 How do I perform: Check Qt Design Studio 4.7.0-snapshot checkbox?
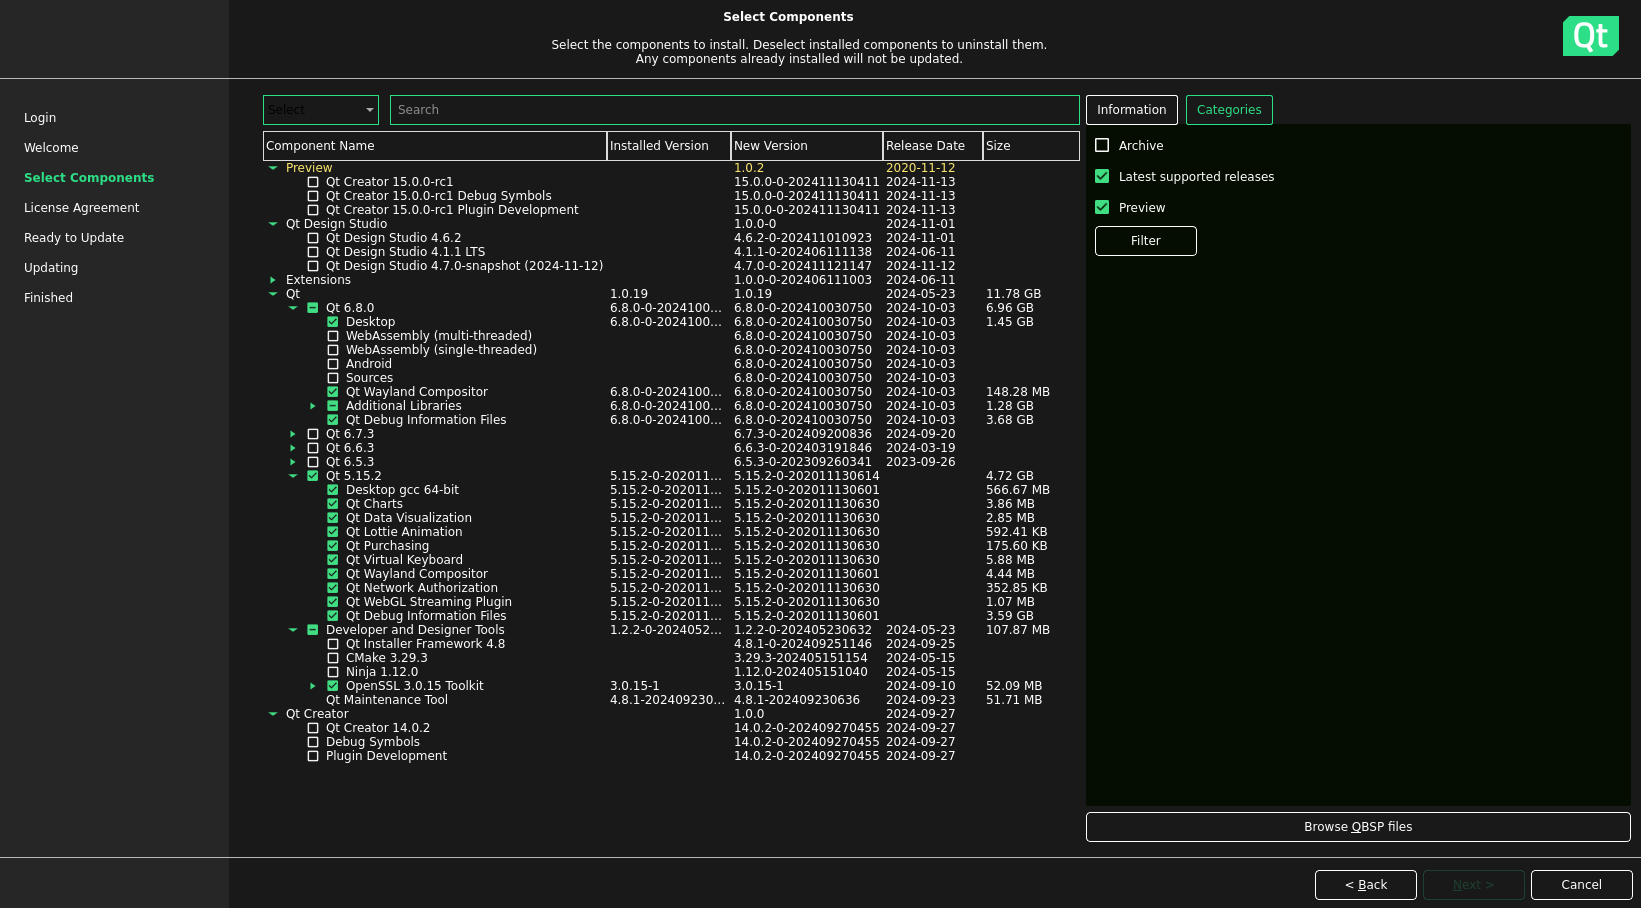coord(313,266)
